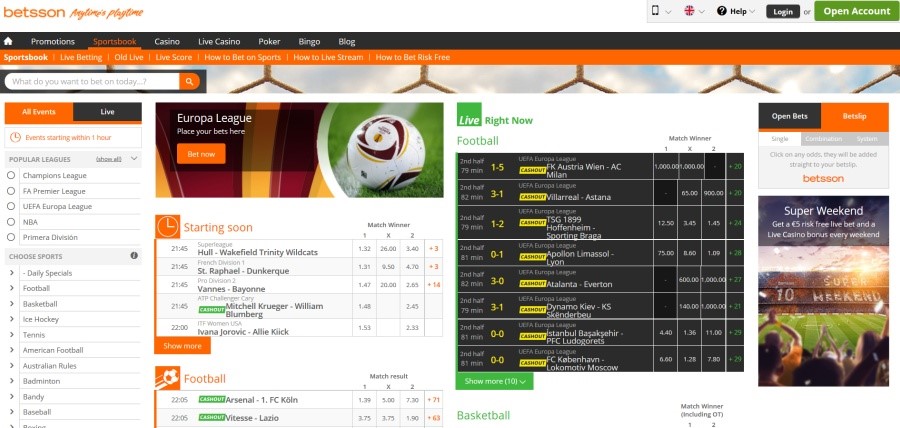Screen dimensions: 900x428
Task: Click Bet now on Europa League banner
Action: coord(201,154)
